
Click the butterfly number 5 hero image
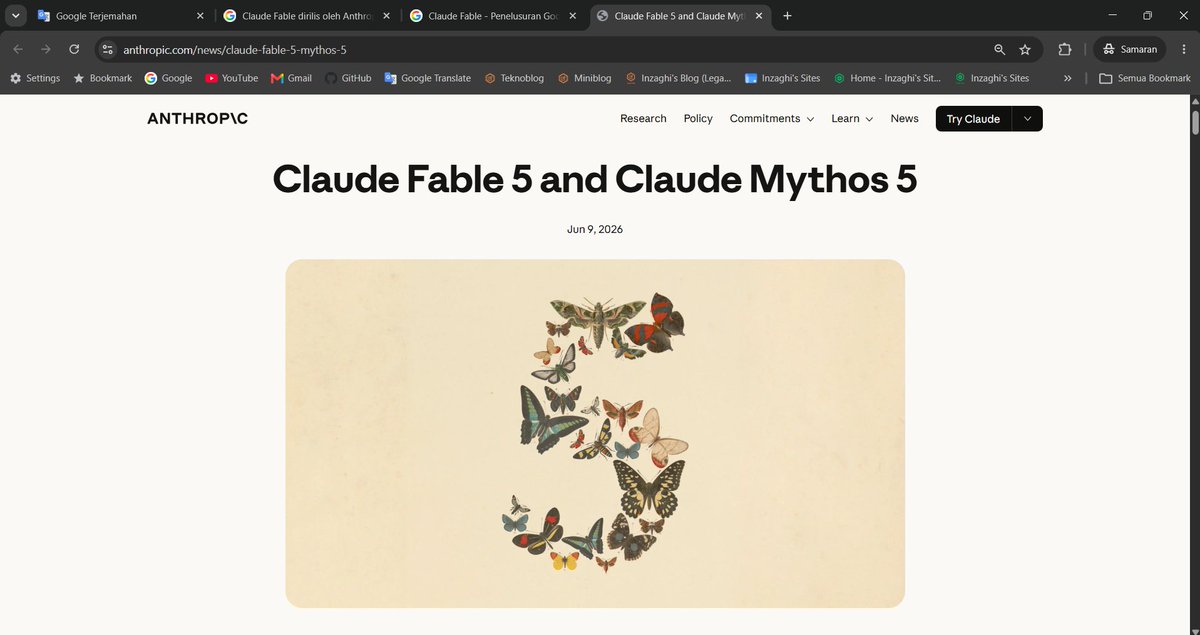(595, 433)
